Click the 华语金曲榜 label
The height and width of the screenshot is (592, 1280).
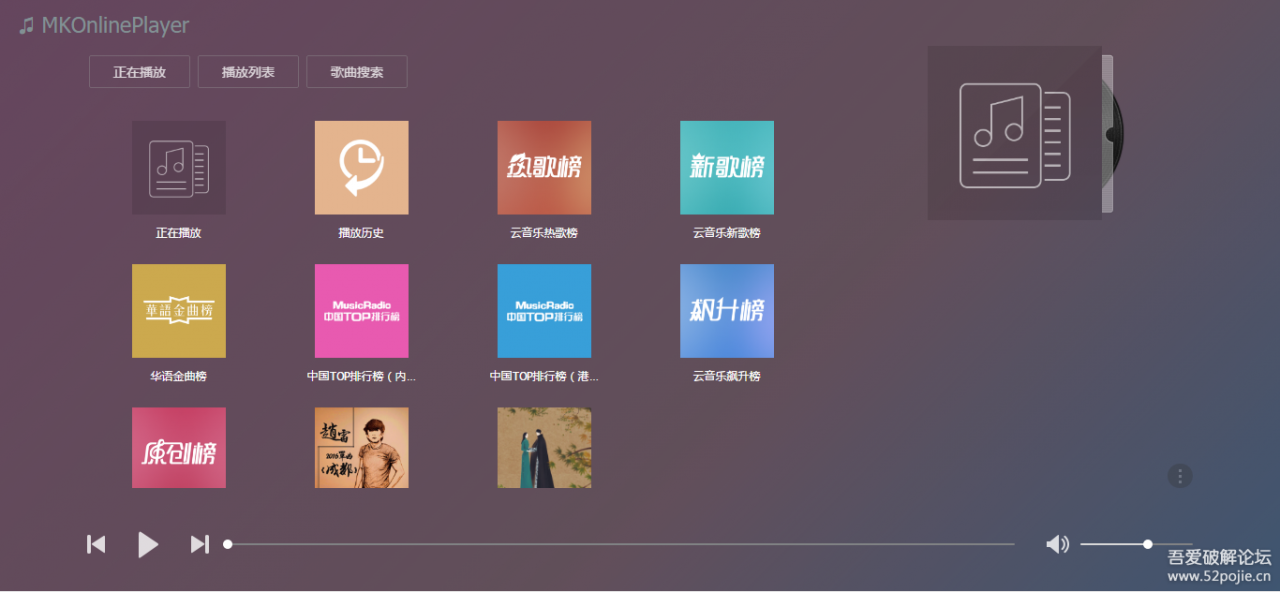coord(179,376)
